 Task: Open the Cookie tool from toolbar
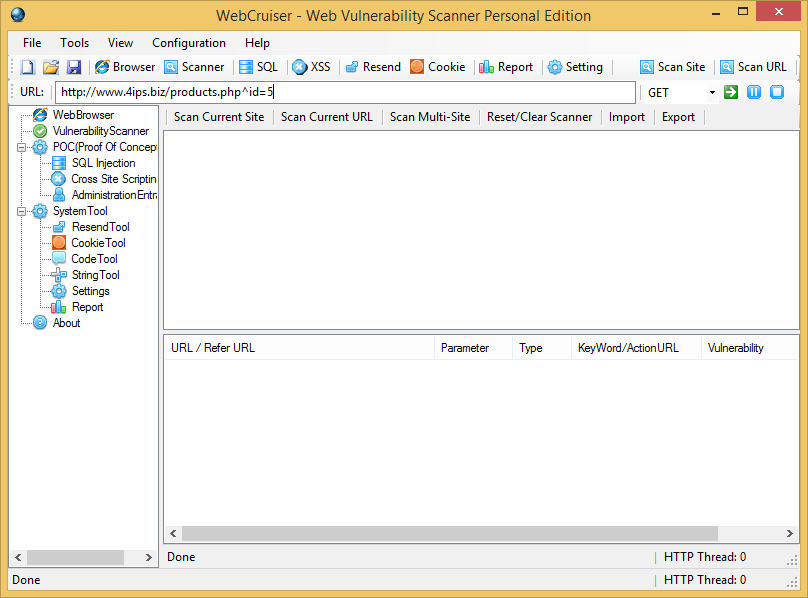click(438, 67)
